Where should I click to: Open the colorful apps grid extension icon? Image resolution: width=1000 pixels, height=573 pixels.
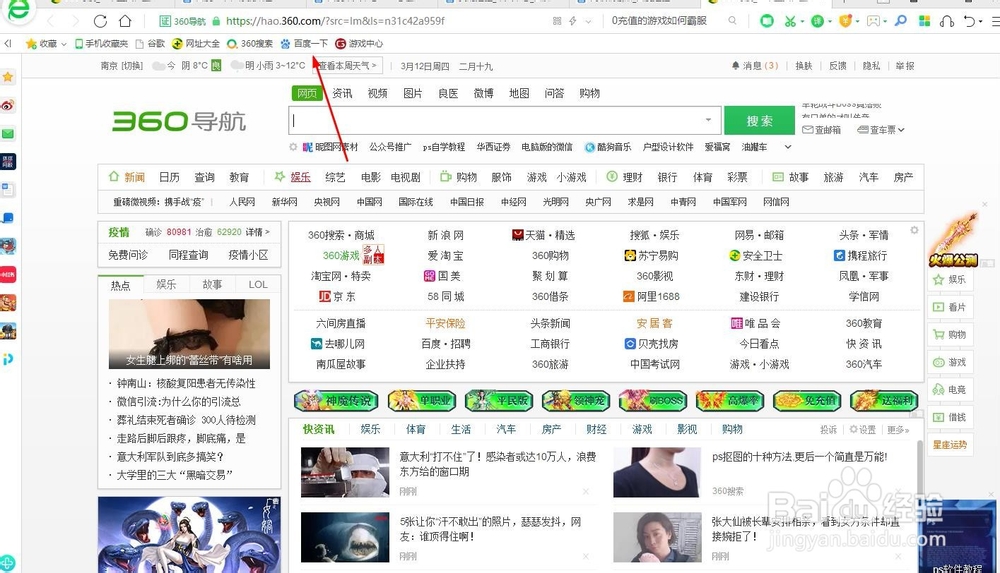coord(924,21)
